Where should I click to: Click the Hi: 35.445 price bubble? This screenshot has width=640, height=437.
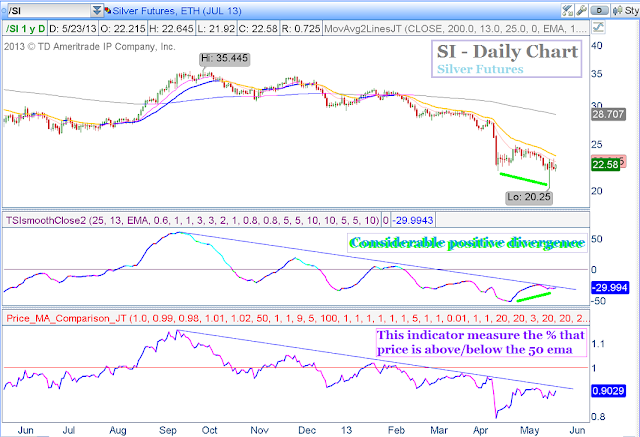click(x=224, y=58)
